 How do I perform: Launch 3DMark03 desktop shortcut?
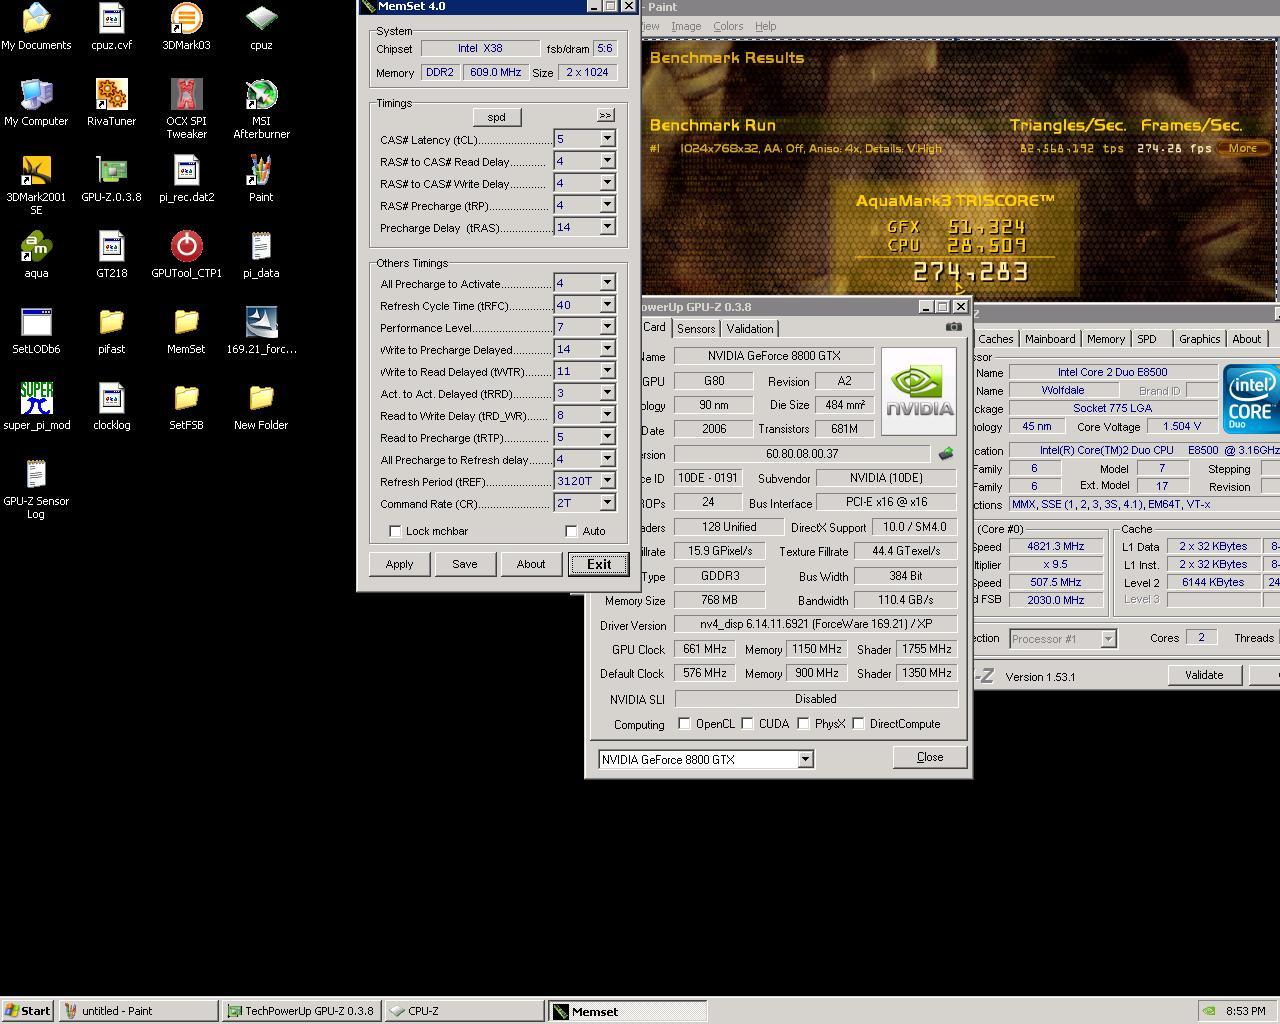click(186, 27)
